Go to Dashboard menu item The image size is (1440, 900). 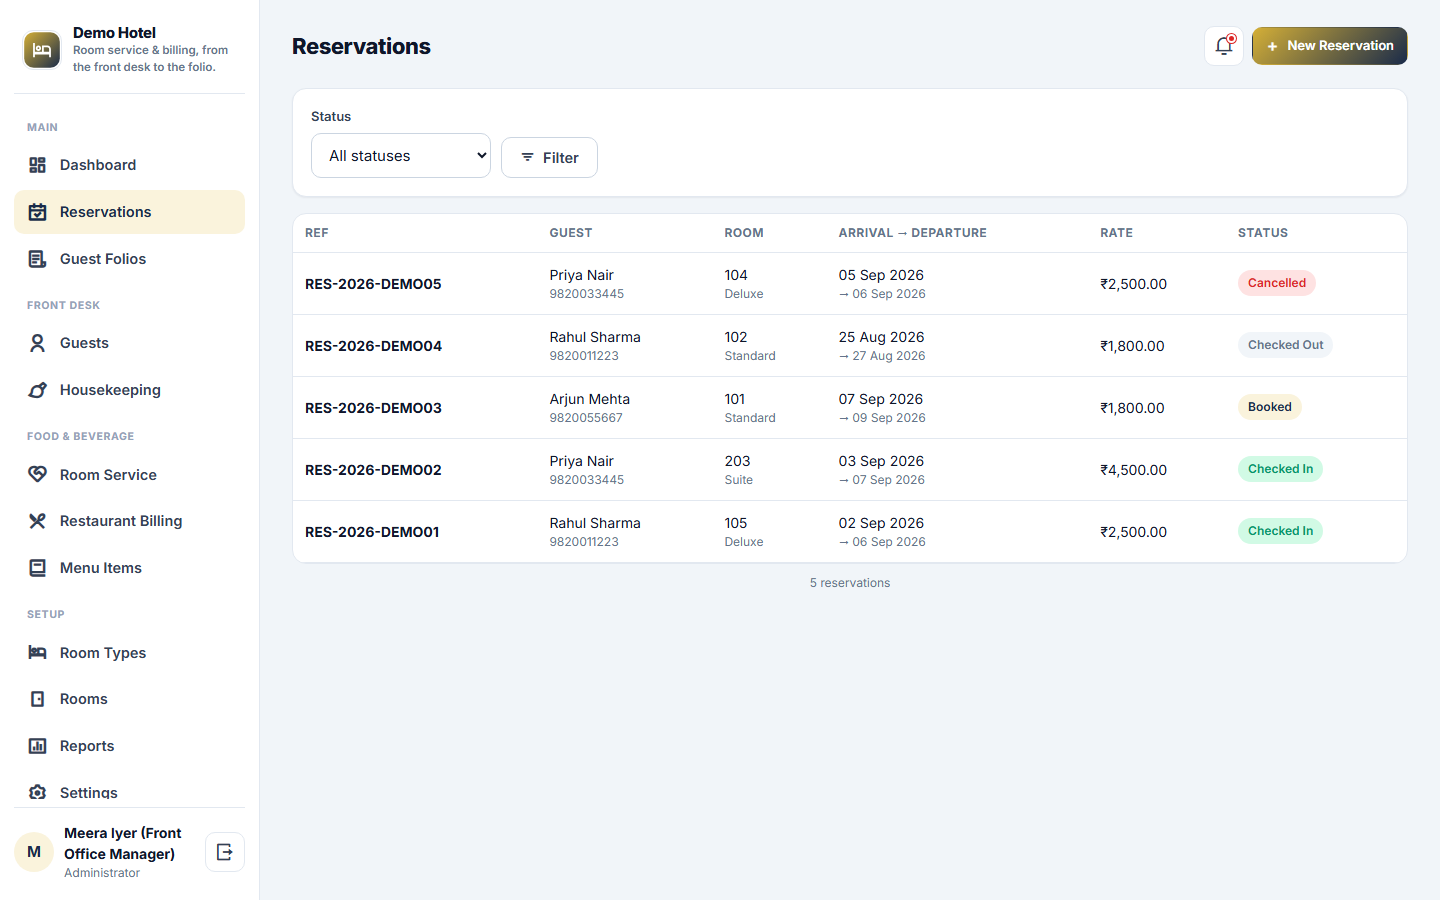[x=129, y=165]
